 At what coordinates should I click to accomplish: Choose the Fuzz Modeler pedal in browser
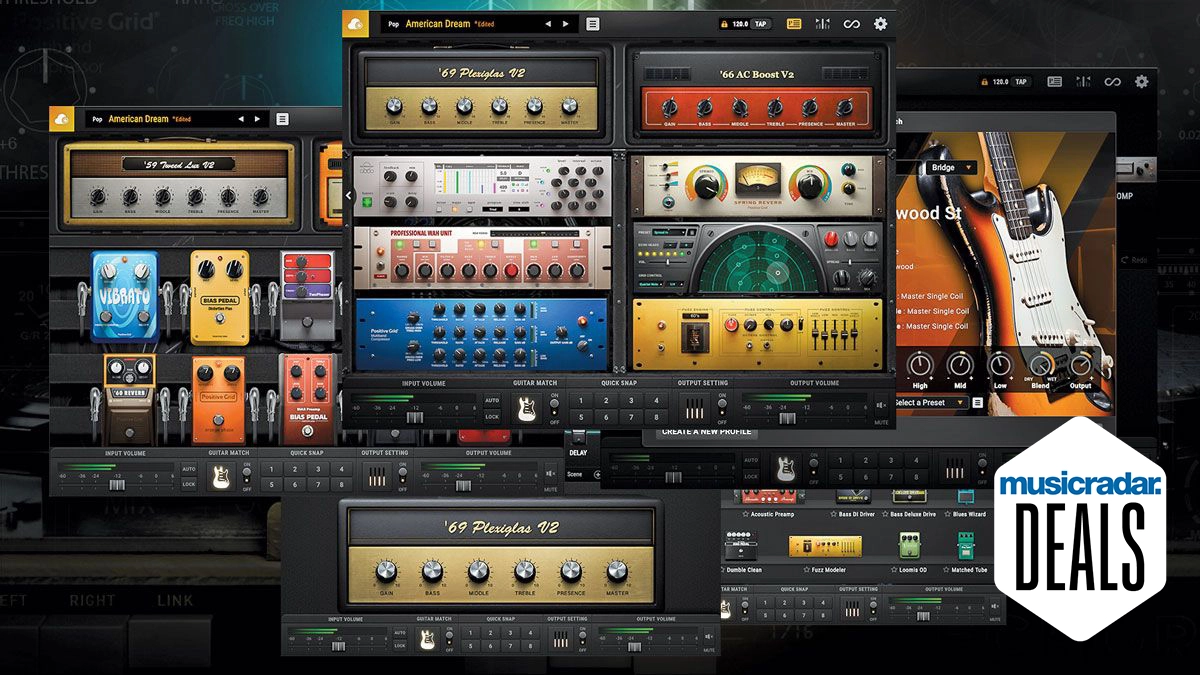click(824, 546)
